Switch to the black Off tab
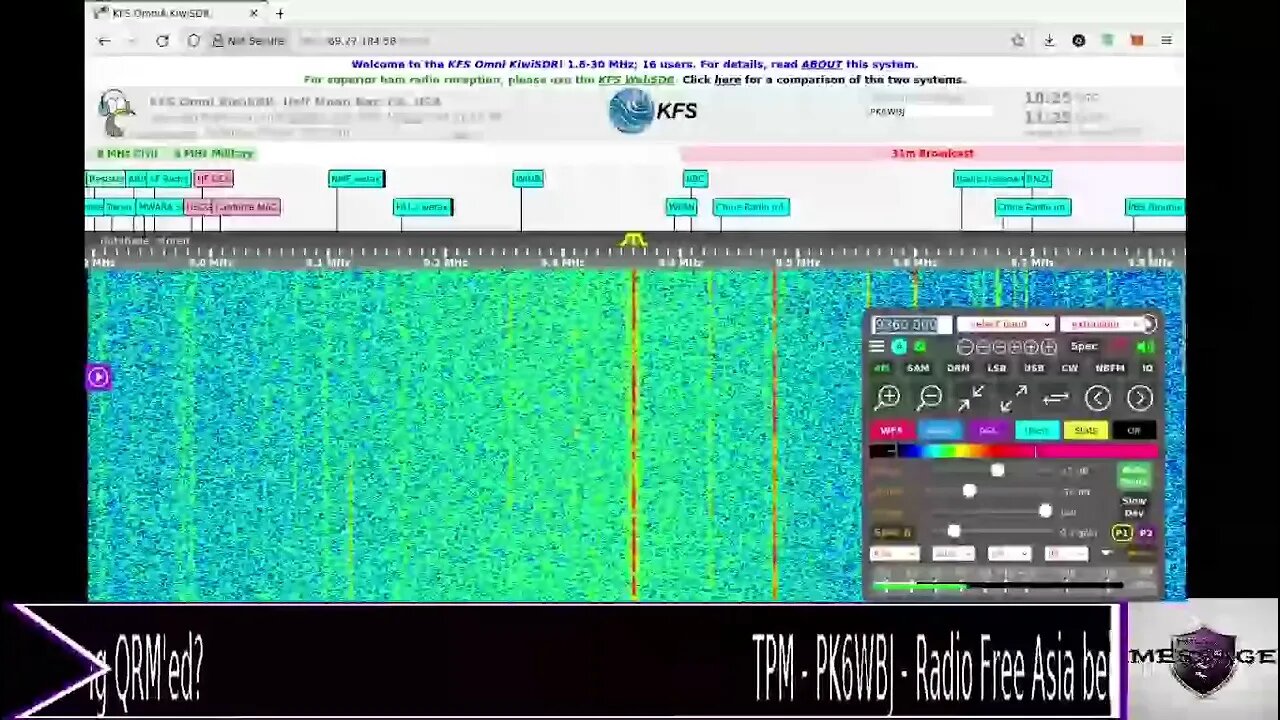 [1134, 431]
